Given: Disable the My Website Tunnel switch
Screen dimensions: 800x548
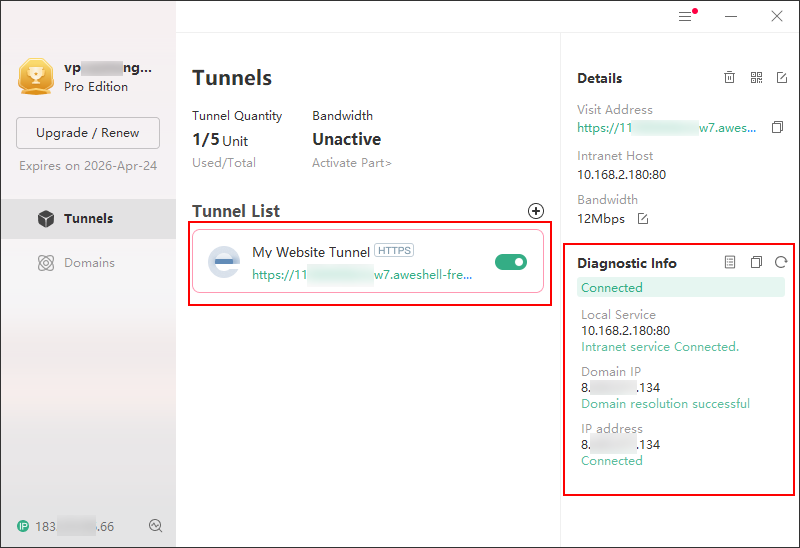Looking at the screenshot, I should [511, 262].
